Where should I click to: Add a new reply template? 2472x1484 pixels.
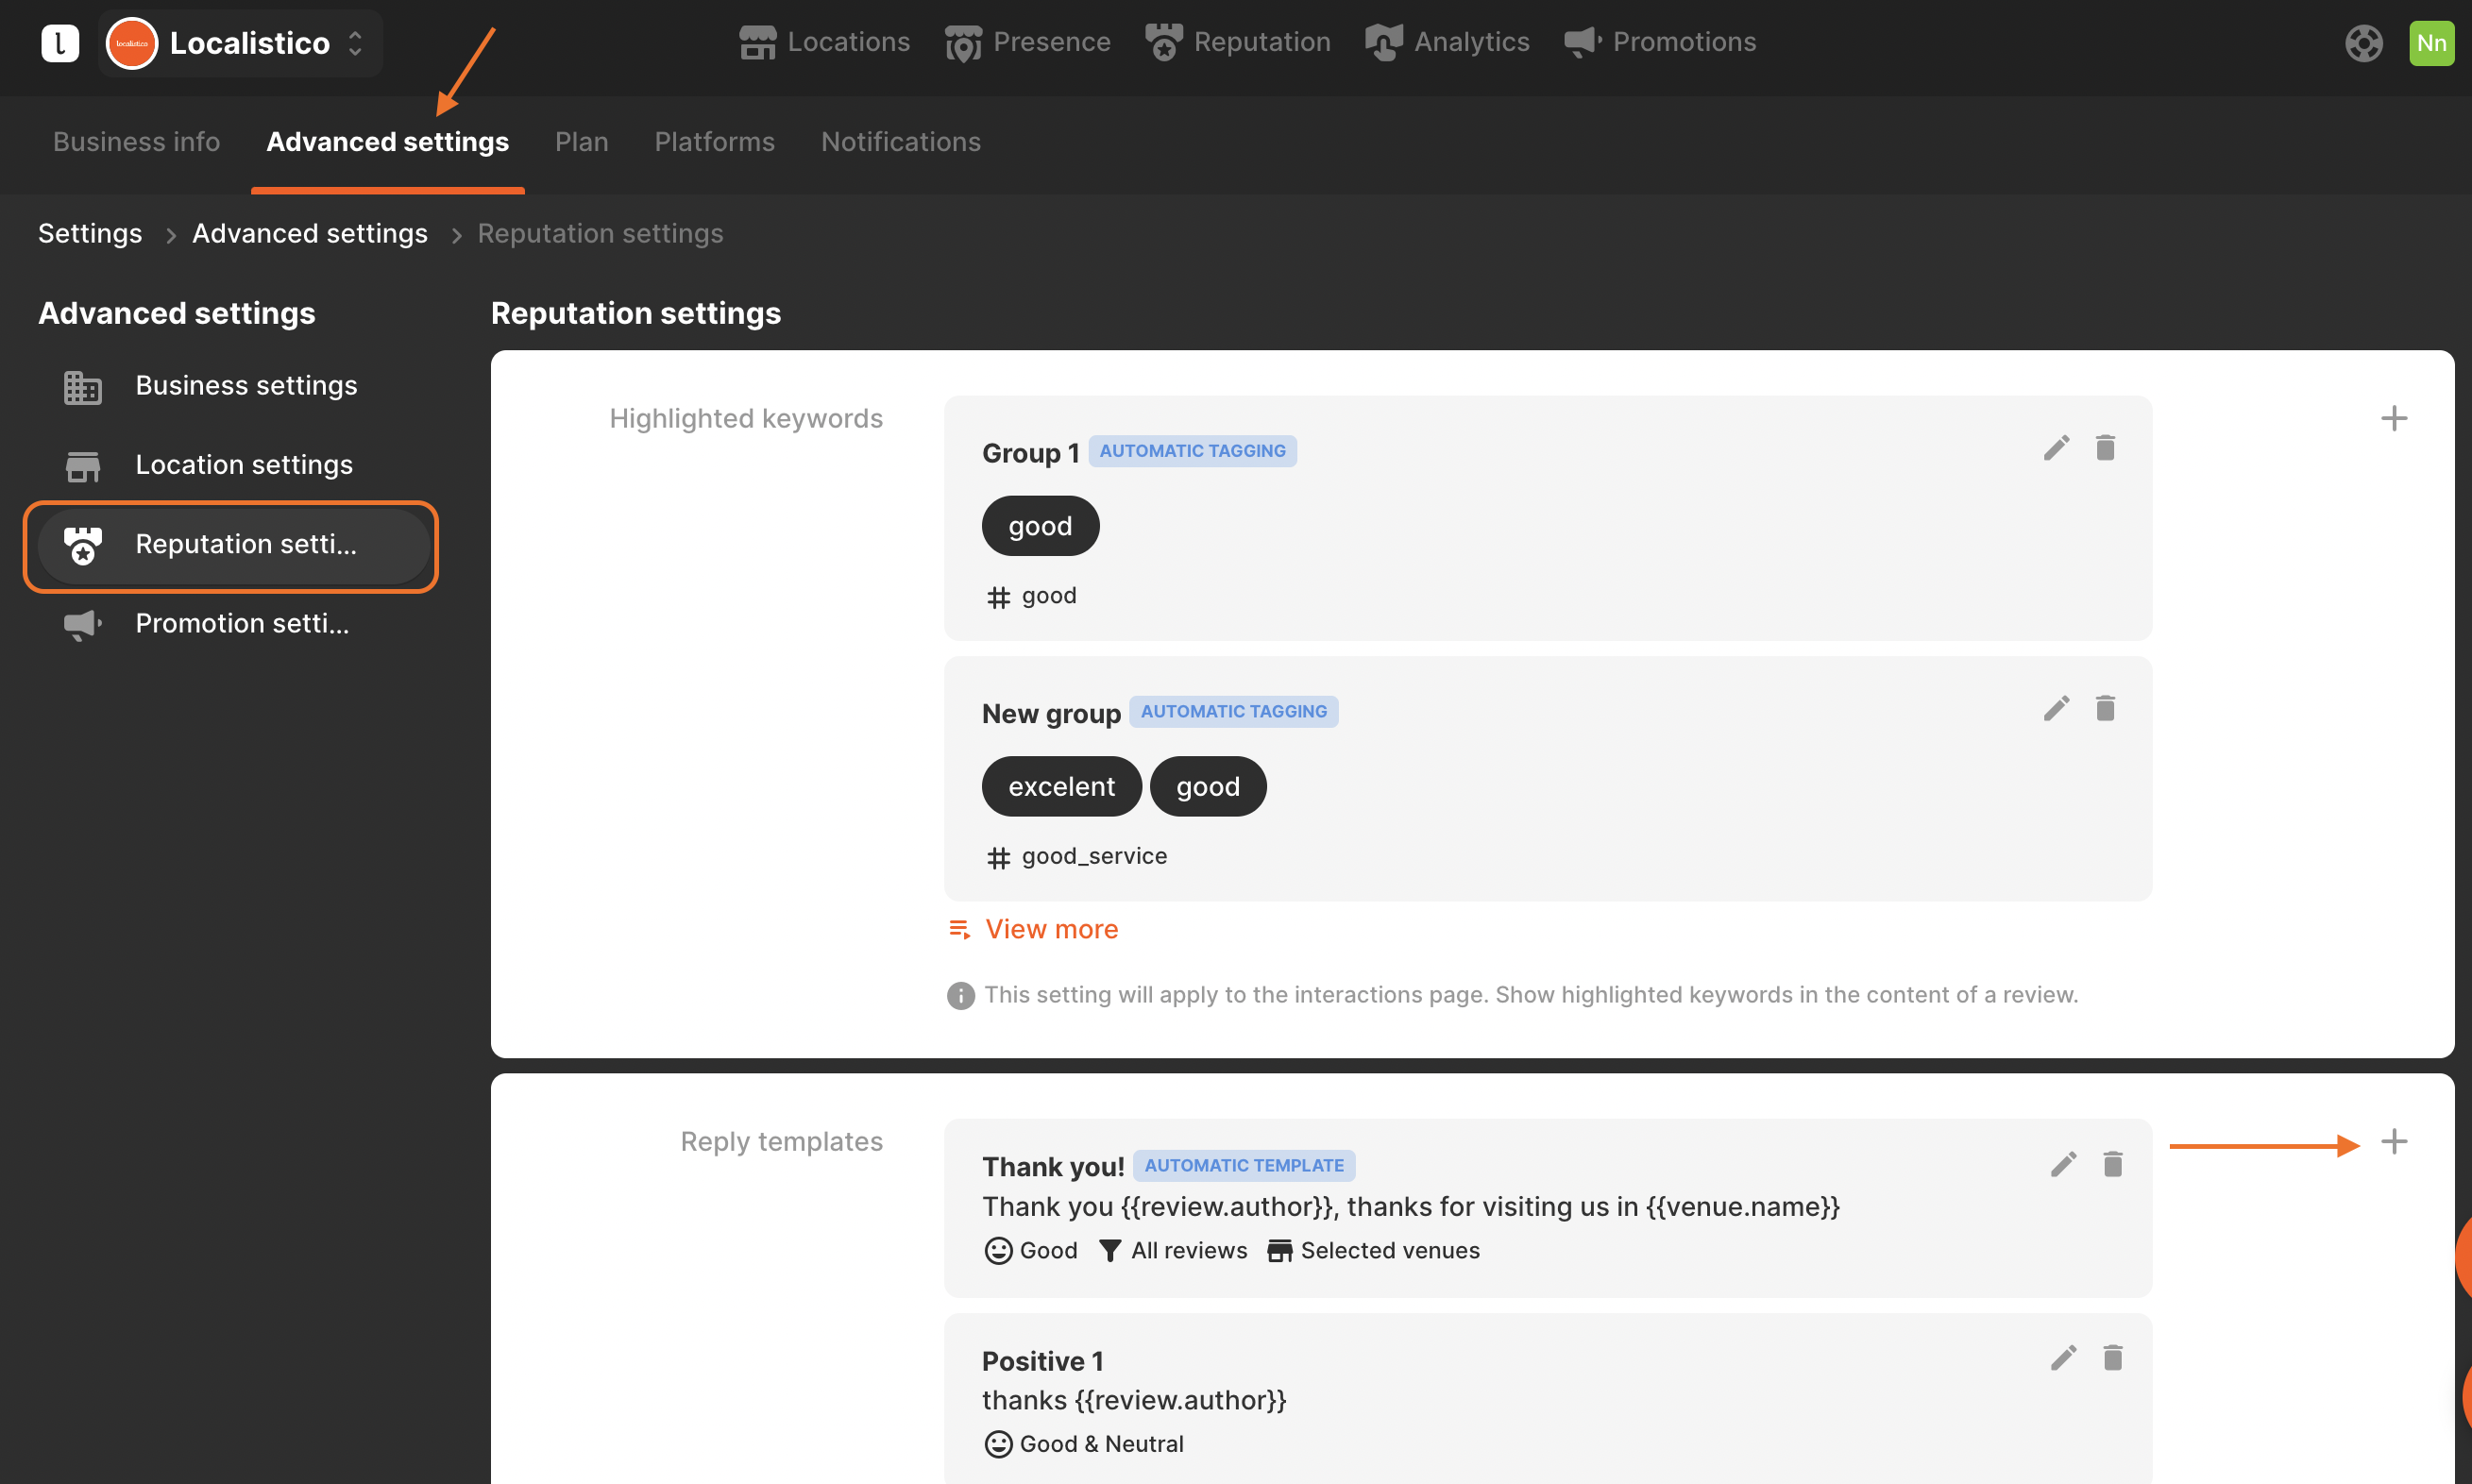(2394, 1142)
